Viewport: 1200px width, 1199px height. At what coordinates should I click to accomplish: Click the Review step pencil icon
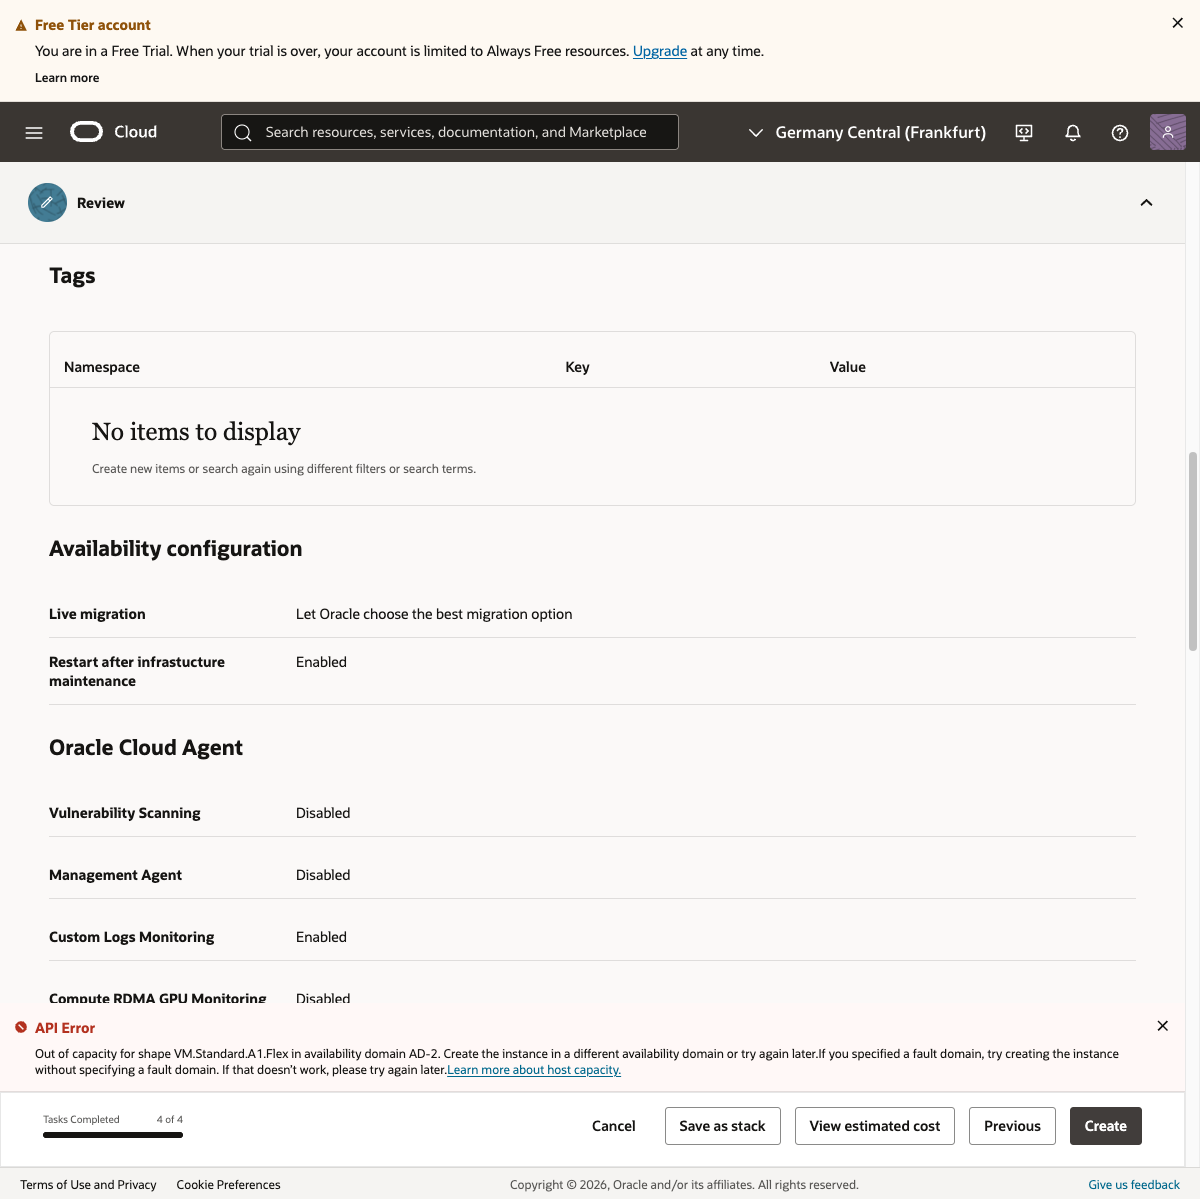pos(47,203)
